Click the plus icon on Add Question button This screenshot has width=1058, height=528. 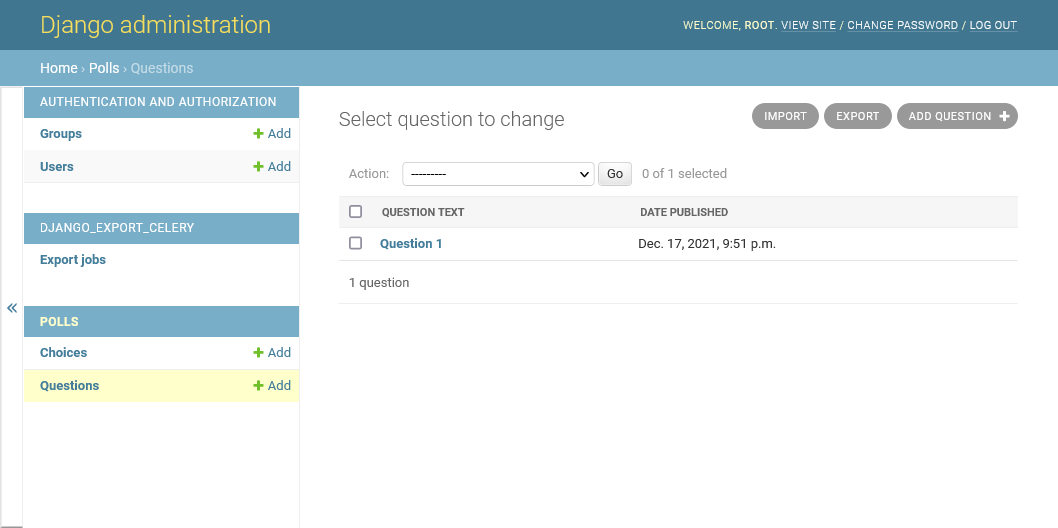point(1004,116)
